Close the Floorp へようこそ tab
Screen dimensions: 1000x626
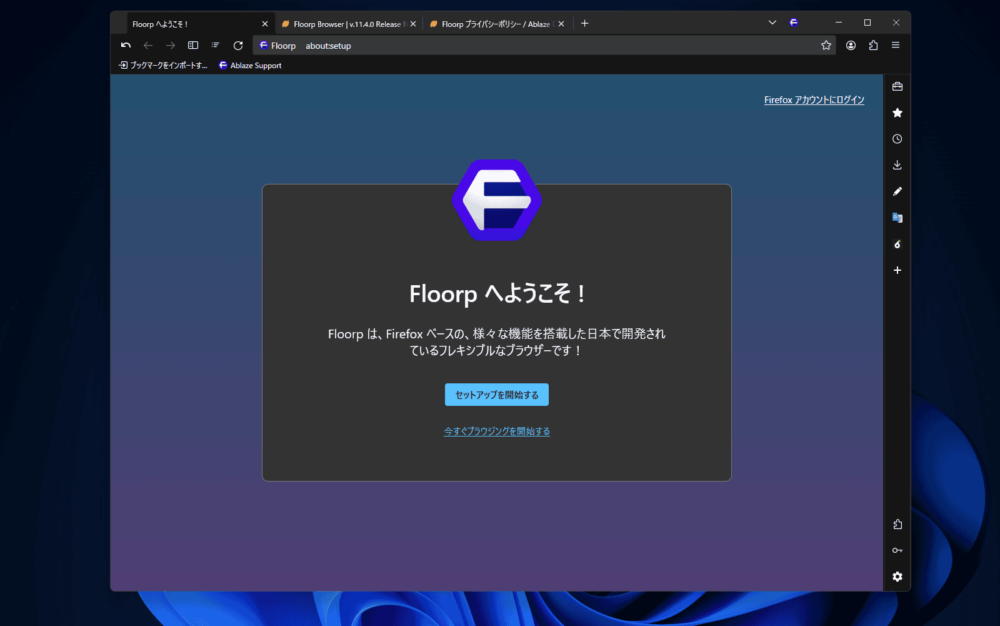pyautogui.click(x=265, y=24)
